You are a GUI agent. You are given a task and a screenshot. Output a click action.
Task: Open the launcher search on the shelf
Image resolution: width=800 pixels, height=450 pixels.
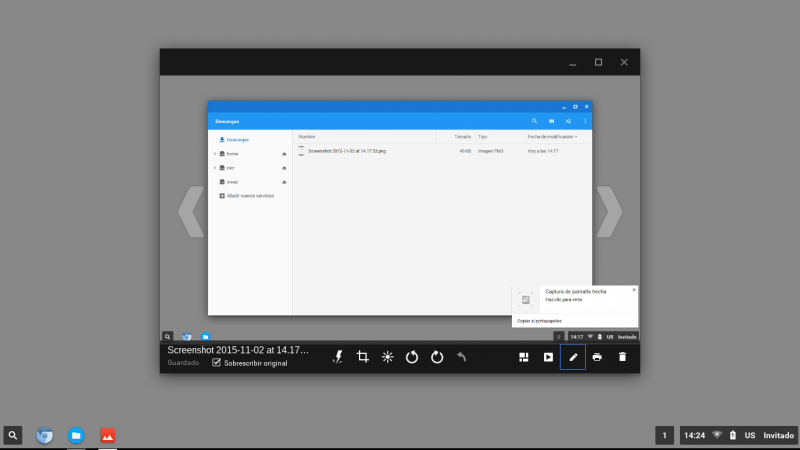[x=13, y=435]
